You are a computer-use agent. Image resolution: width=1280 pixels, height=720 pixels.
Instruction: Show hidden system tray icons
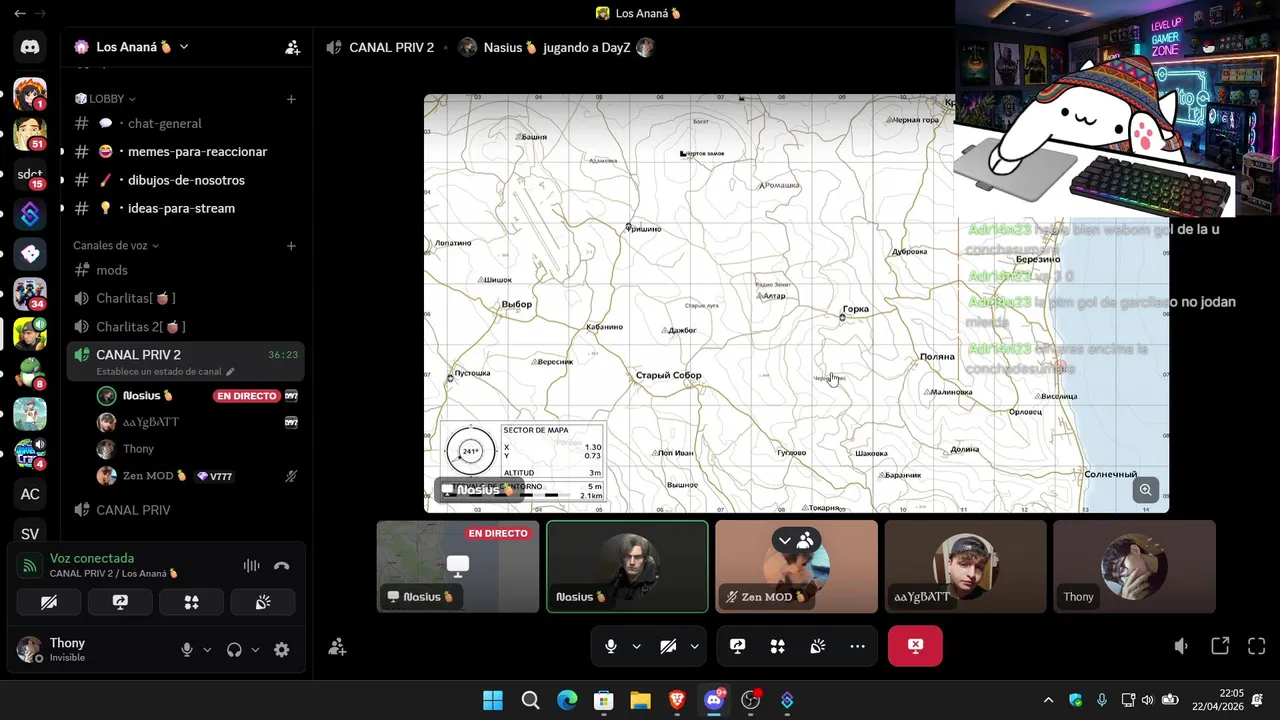pos(1048,700)
